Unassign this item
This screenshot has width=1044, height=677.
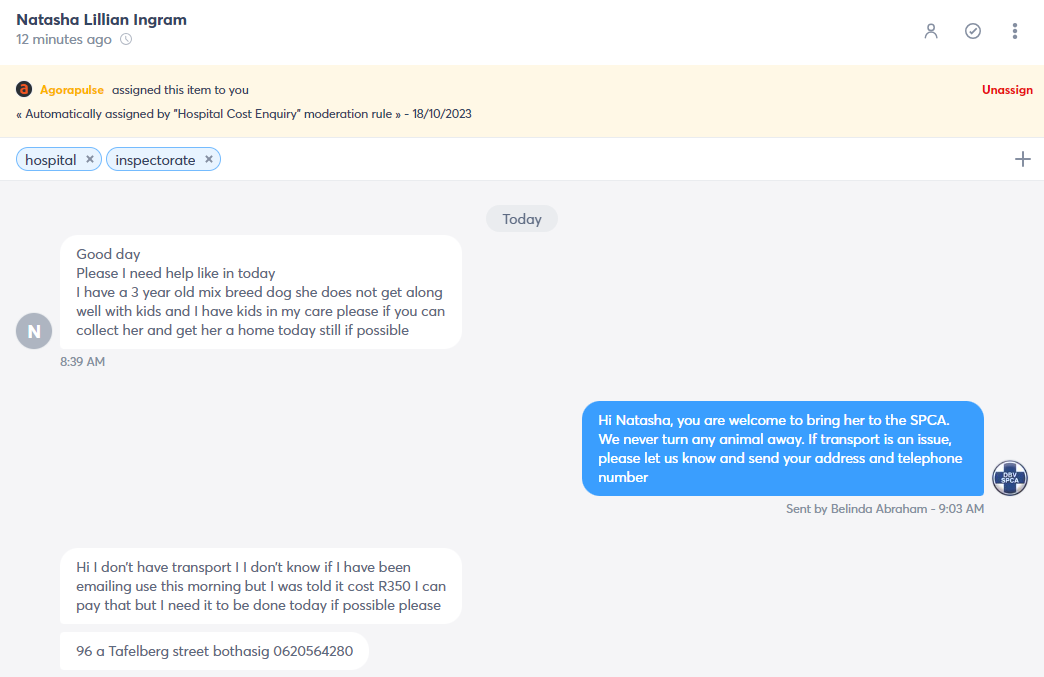[x=1007, y=90]
